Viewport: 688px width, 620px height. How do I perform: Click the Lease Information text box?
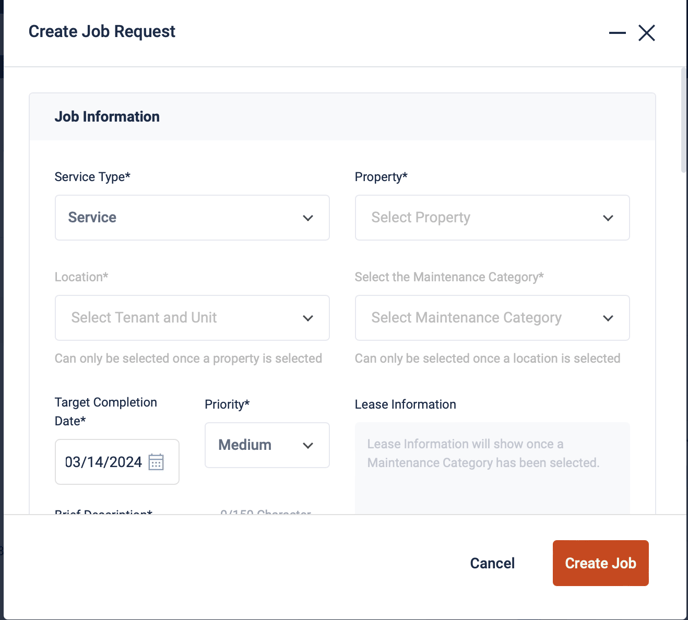click(492, 467)
